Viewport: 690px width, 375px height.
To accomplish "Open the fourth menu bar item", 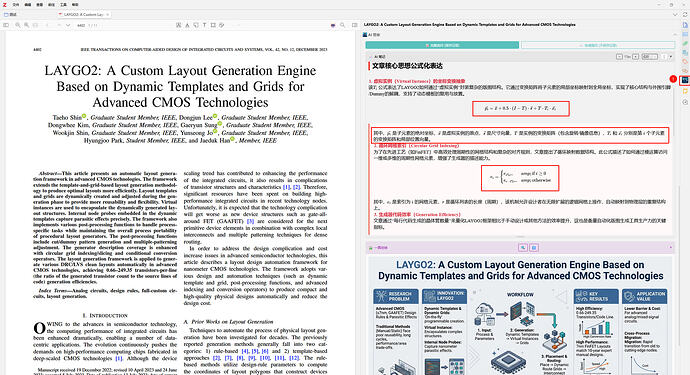I will tap(51, 4).
